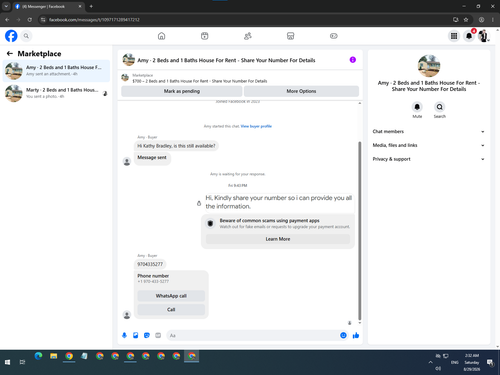Click the browser back arrow
Image resolution: width=500 pixels, height=375 pixels.
pos(7,20)
